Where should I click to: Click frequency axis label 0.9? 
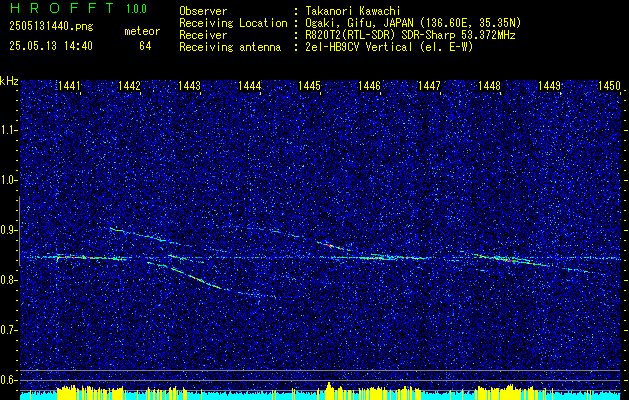coord(8,230)
